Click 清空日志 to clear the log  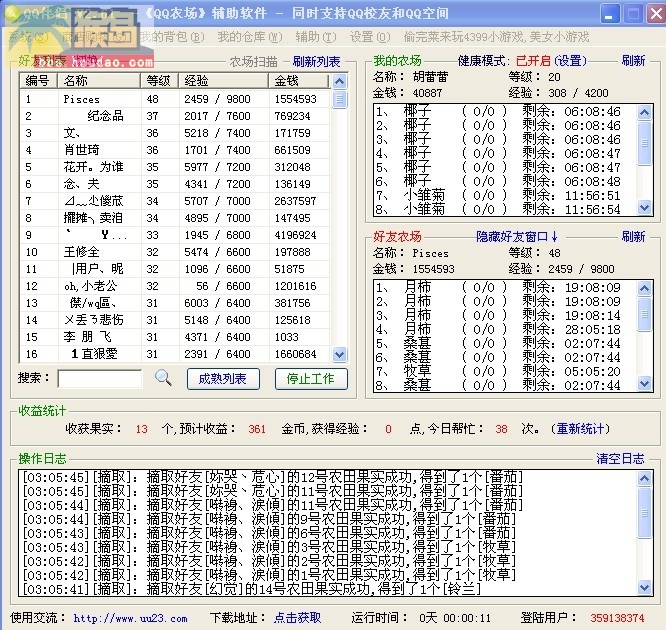pos(620,458)
